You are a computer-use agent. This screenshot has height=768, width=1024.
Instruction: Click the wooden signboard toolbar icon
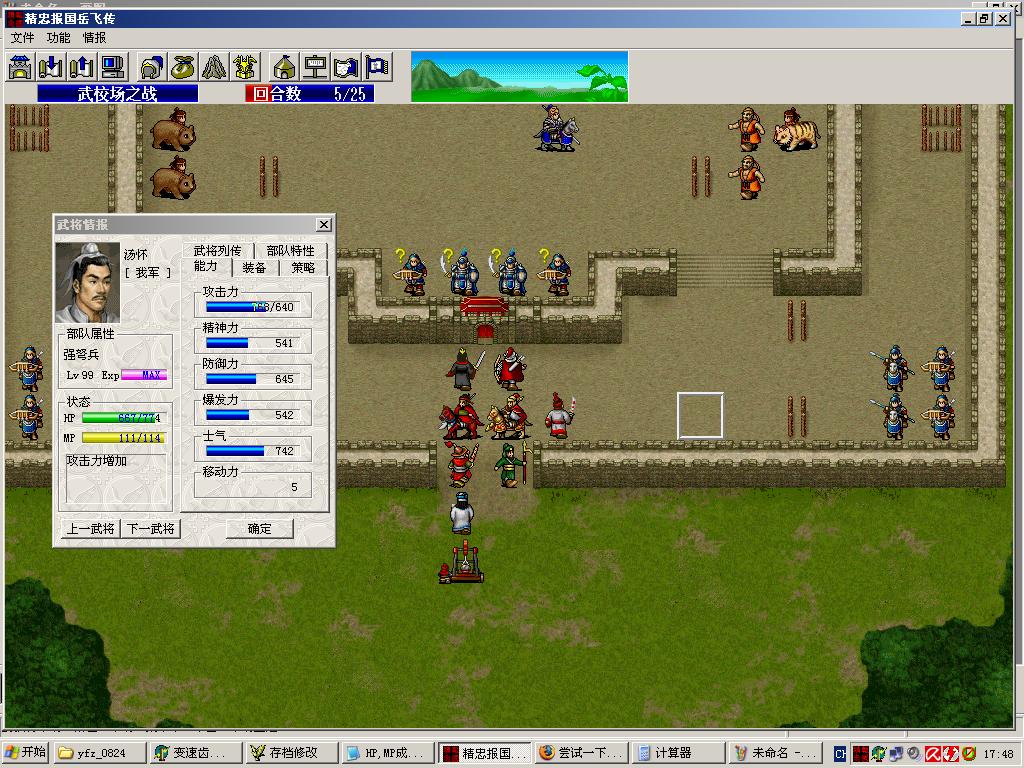pos(315,67)
